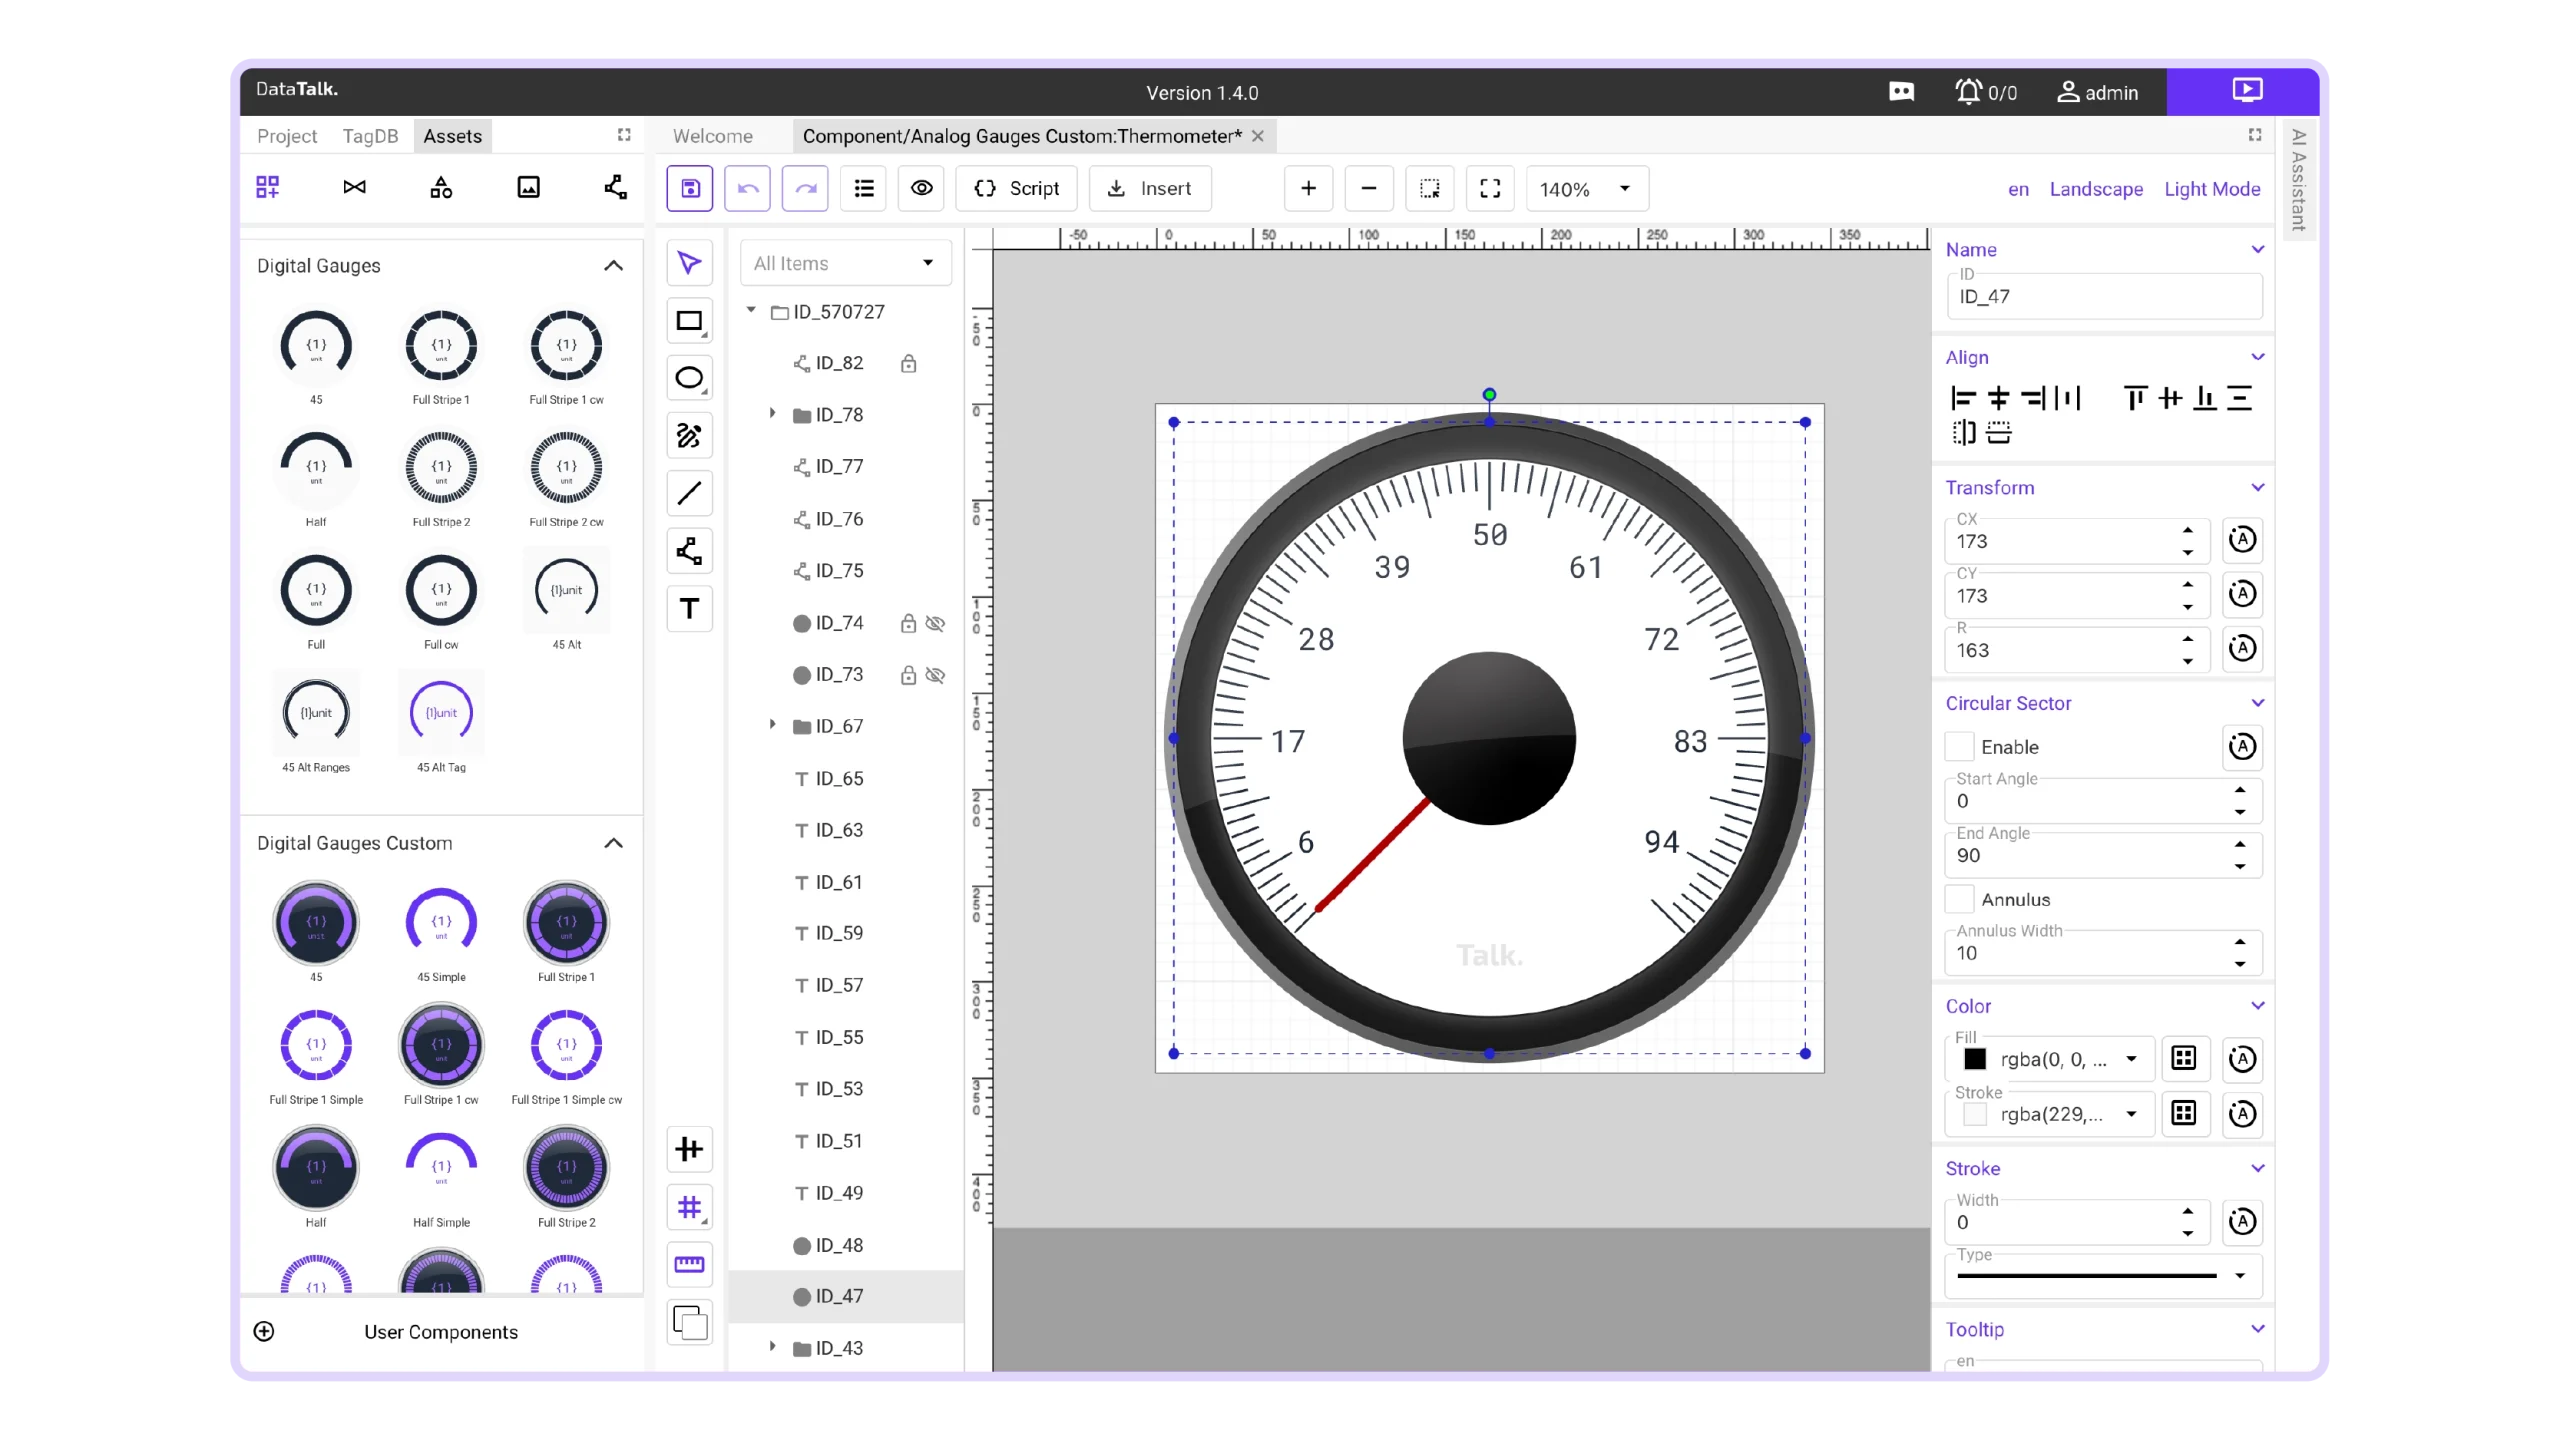Click the grid hash icon
The width and height of the screenshot is (2560, 1440).
(x=689, y=1207)
